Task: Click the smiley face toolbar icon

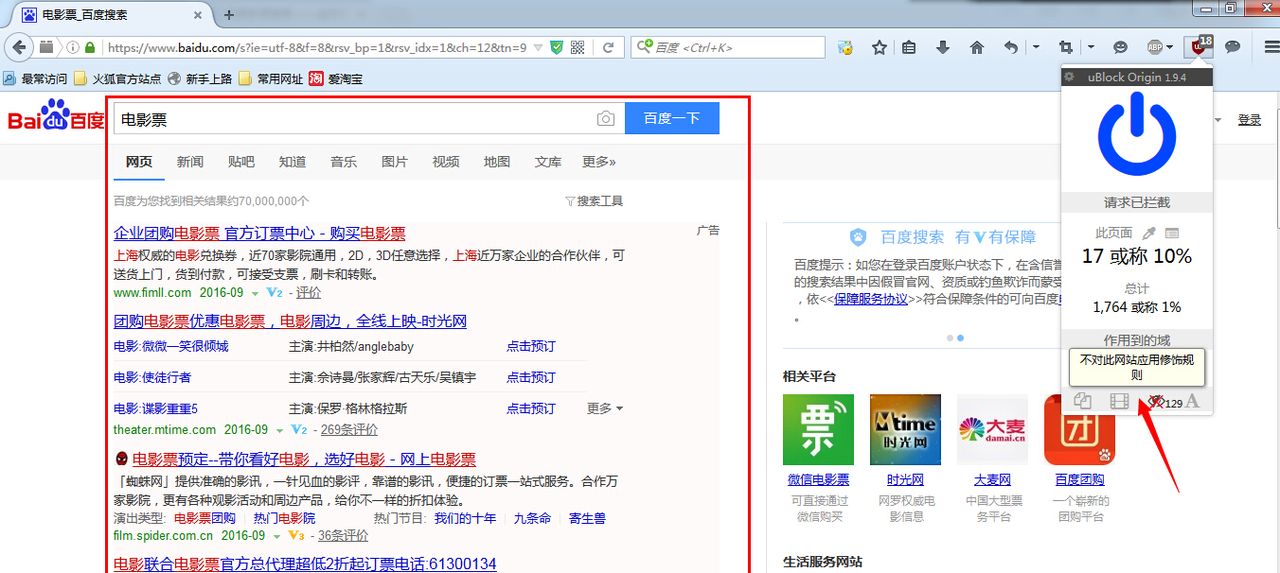Action: [1121, 47]
